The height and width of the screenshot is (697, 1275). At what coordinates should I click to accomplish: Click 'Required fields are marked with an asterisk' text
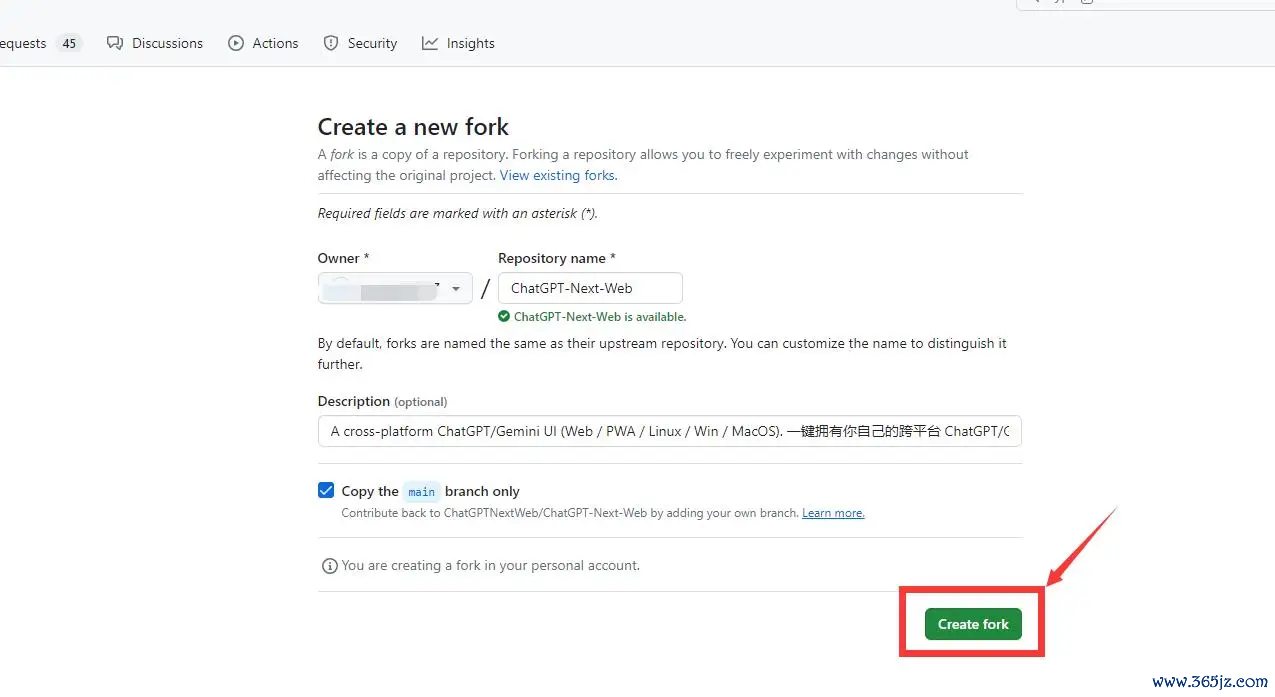click(x=457, y=213)
